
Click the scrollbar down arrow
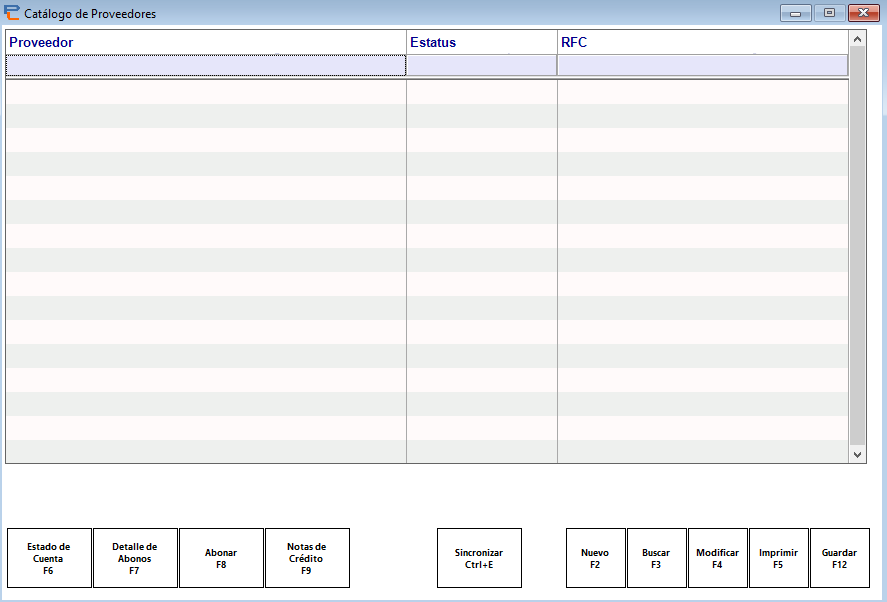[x=857, y=454]
